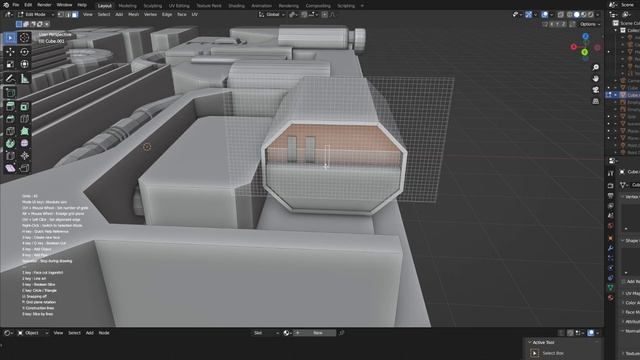The width and height of the screenshot is (640, 360).
Task: Select the Rotate tool
Action: tap(24, 52)
